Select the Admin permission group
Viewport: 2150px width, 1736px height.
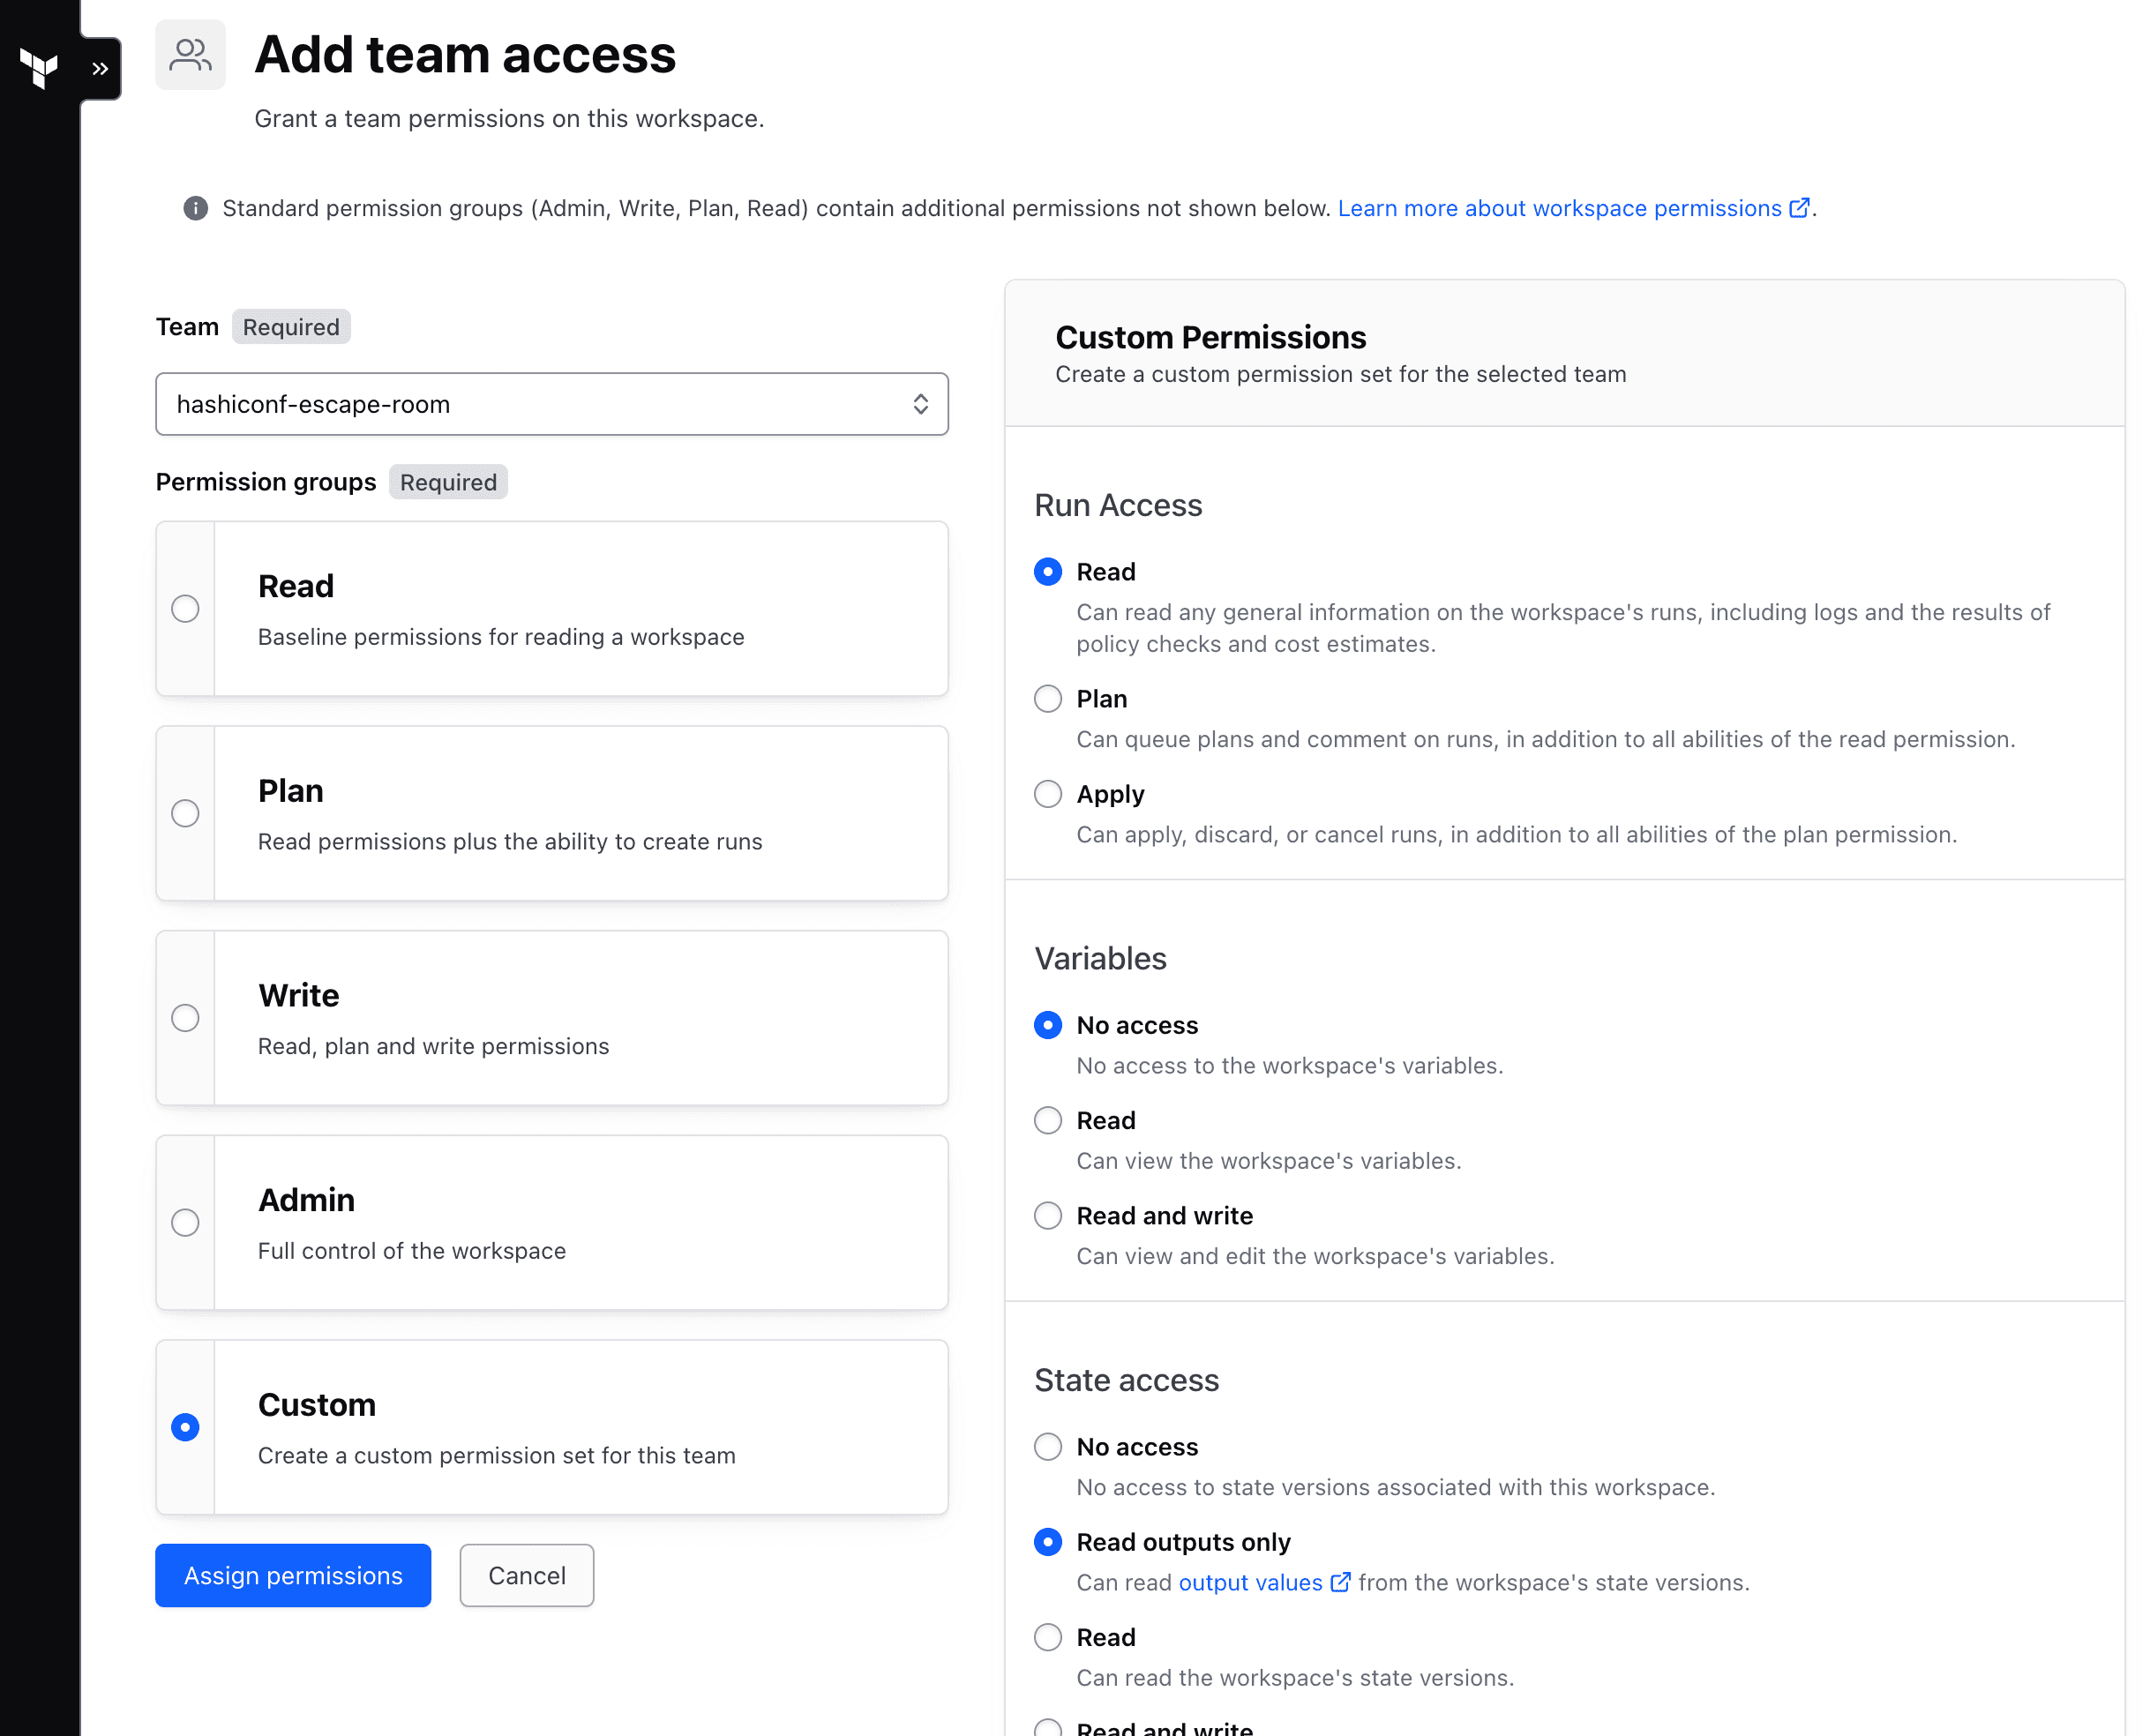pyautogui.click(x=185, y=1222)
